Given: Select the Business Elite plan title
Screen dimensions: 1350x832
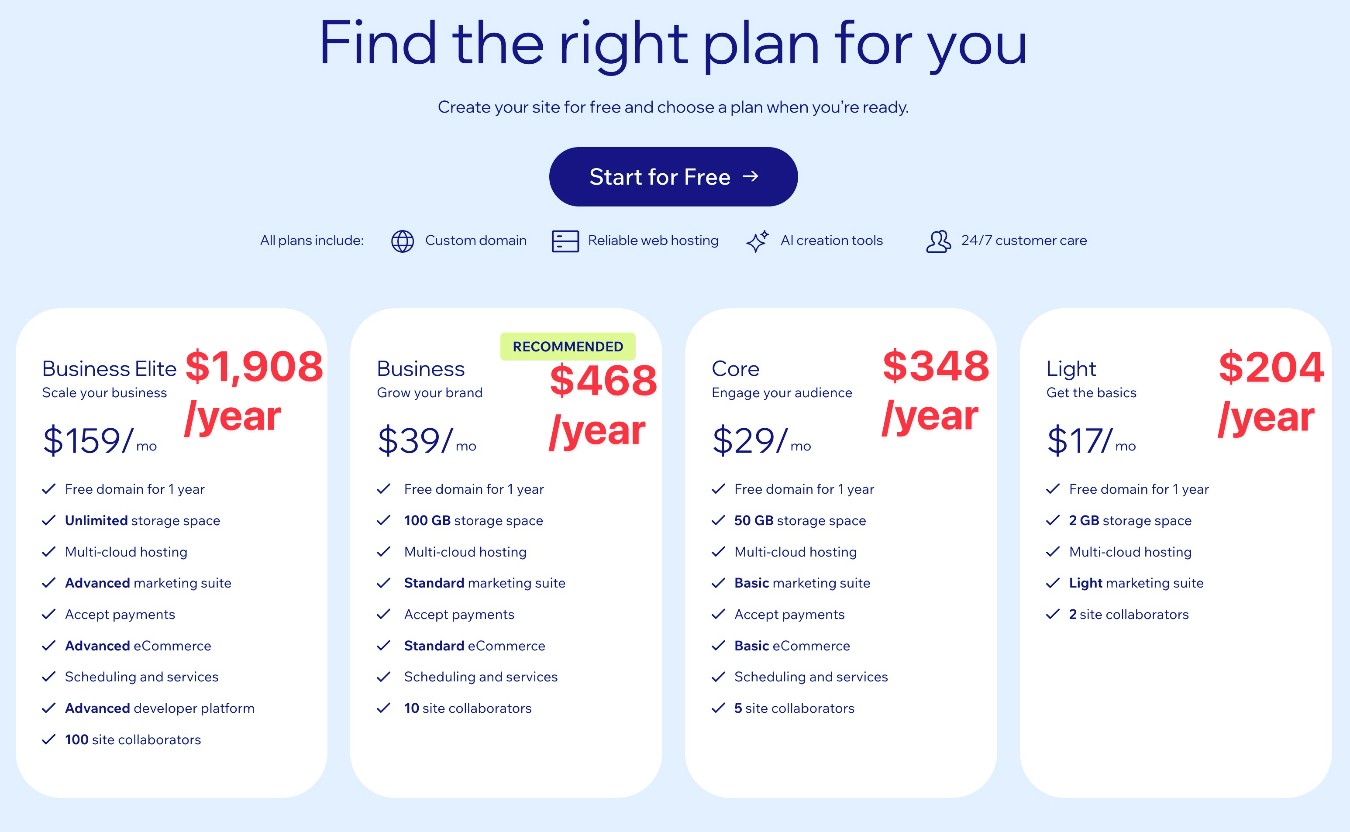Looking at the screenshot, I should (108, 368).
